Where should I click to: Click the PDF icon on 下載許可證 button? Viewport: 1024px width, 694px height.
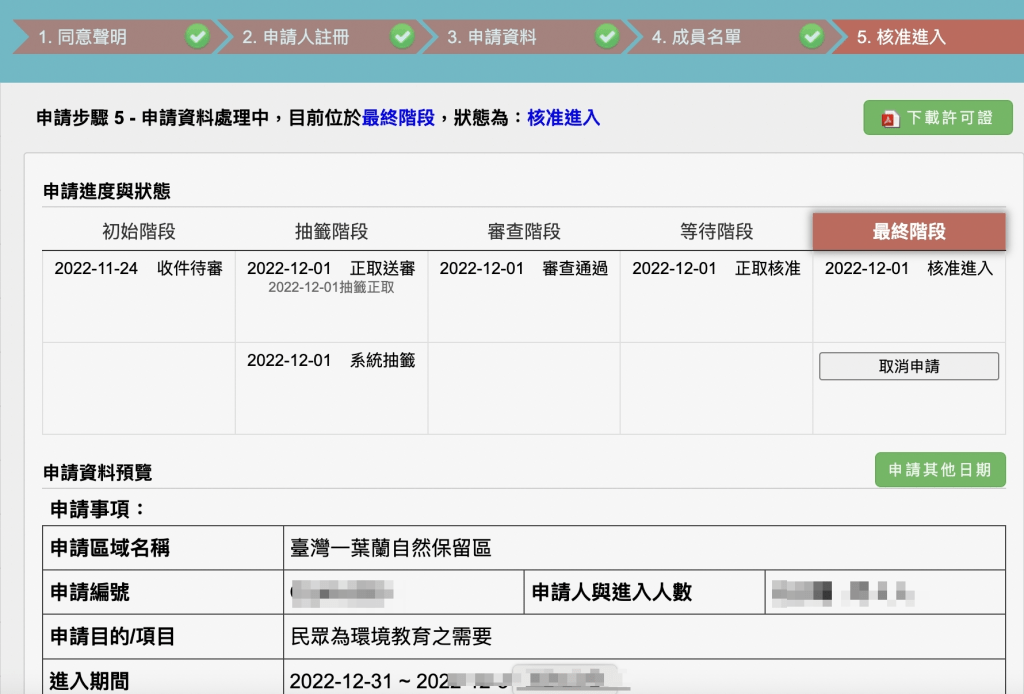889,118
